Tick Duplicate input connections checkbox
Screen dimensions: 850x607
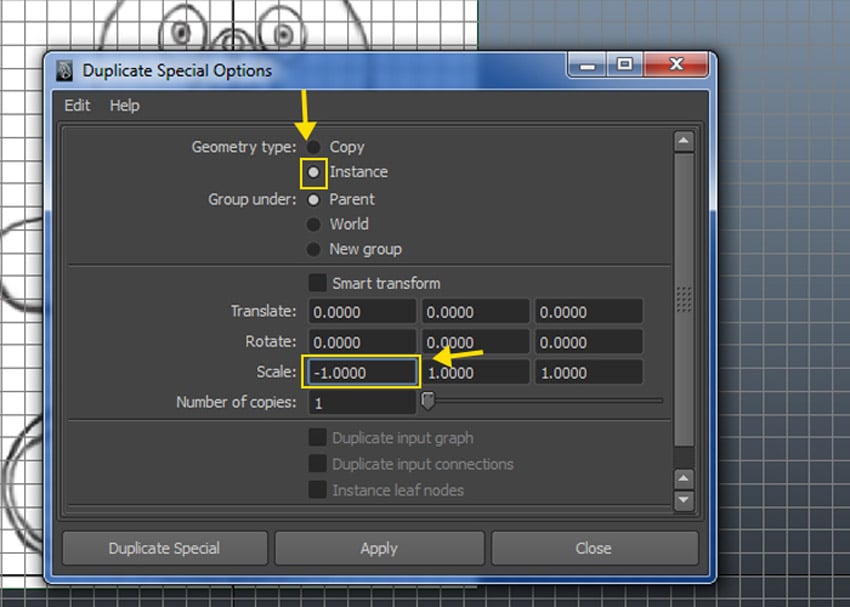click(317, 463)
